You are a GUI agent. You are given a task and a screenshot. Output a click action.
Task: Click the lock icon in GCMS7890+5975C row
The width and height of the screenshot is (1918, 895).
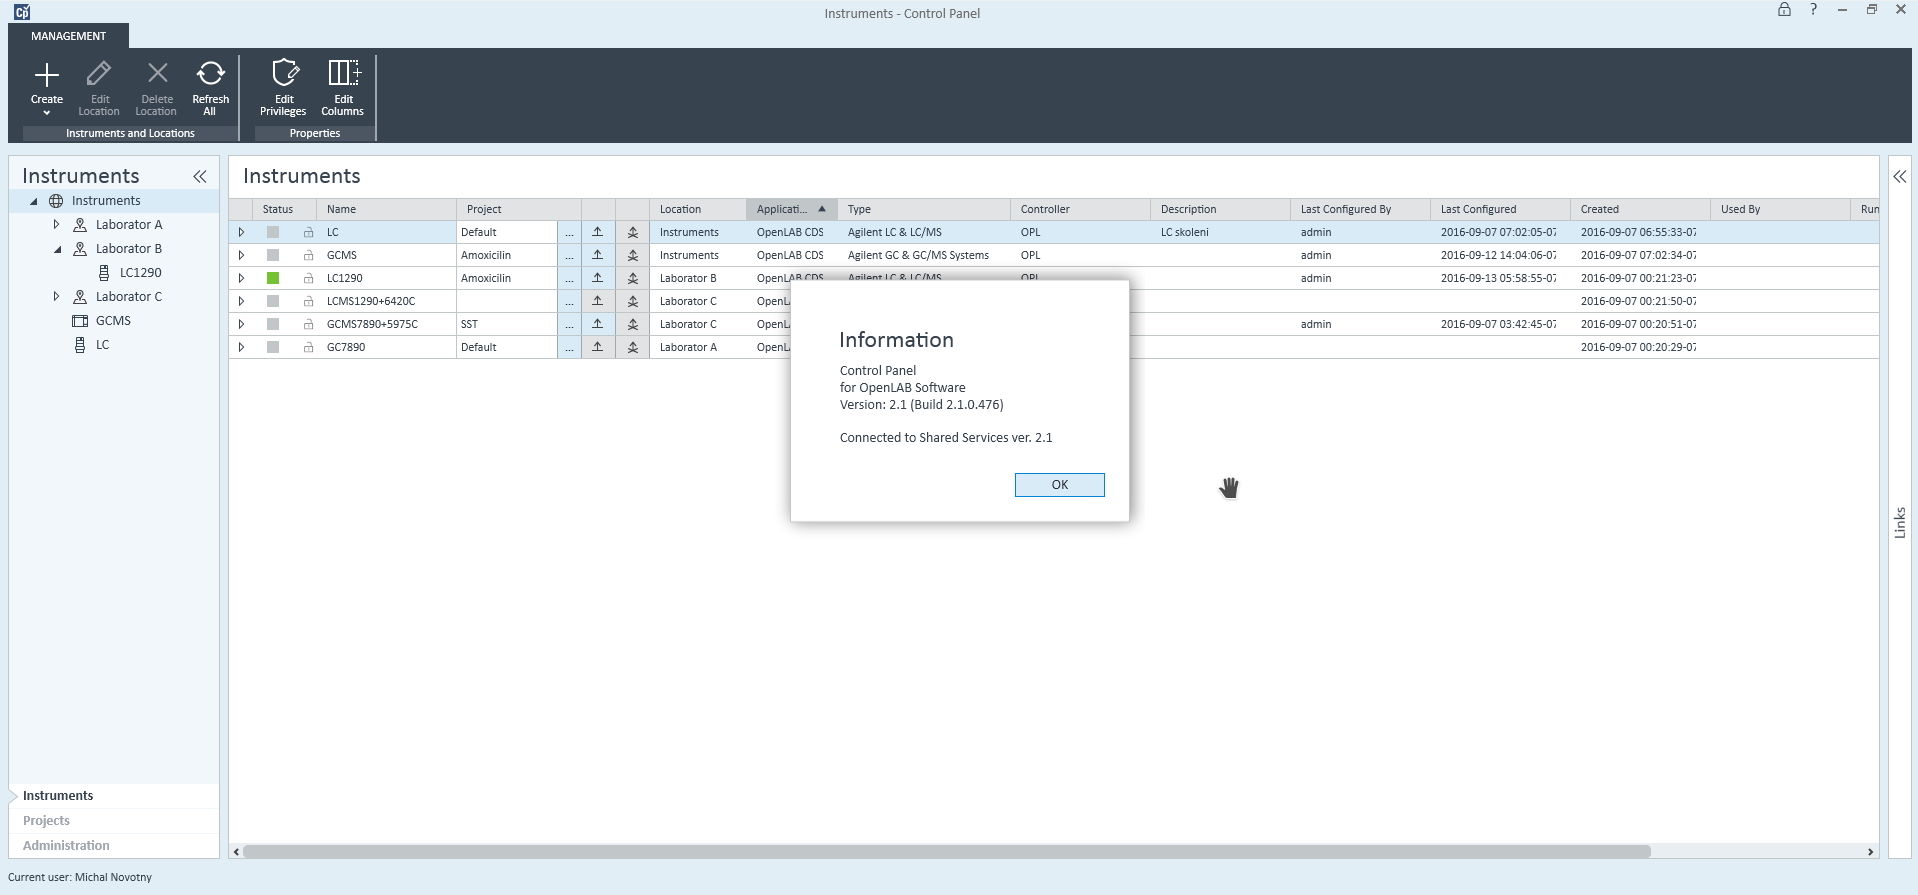(x=309, y=324)
